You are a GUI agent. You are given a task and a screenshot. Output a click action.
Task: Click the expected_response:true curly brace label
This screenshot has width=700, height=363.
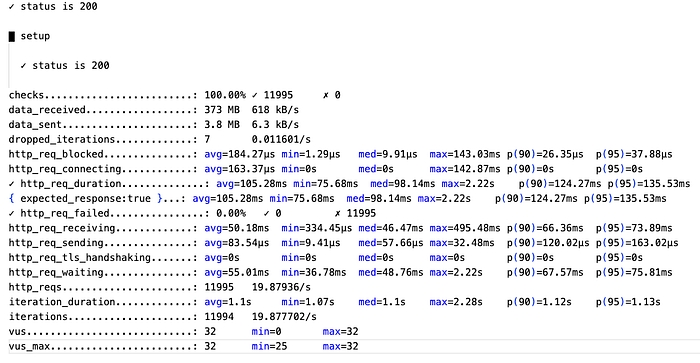85,198
